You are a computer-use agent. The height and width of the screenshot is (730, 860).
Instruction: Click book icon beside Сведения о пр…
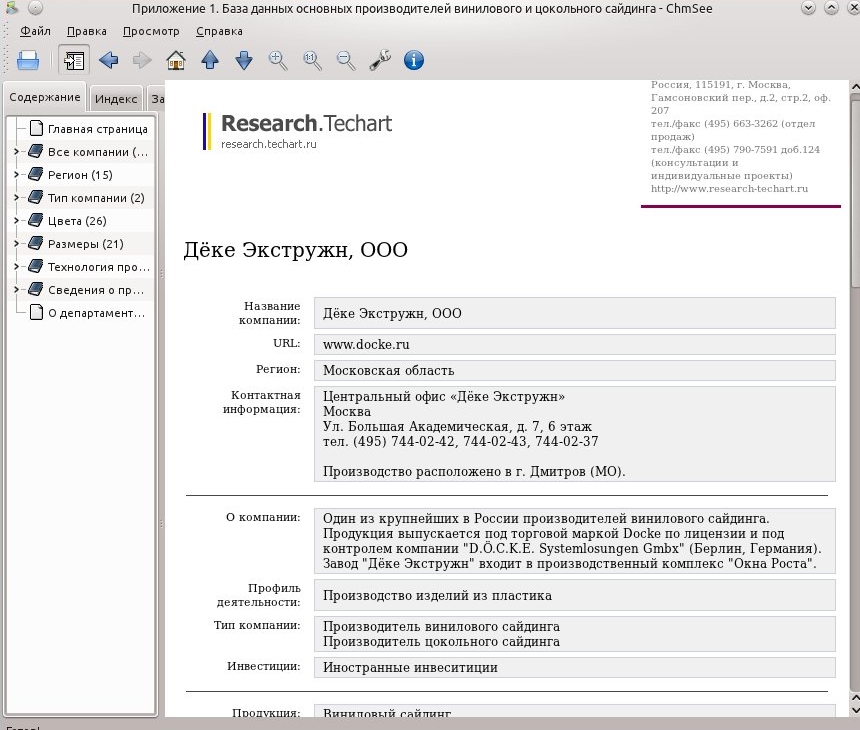(x=36, y=290)
